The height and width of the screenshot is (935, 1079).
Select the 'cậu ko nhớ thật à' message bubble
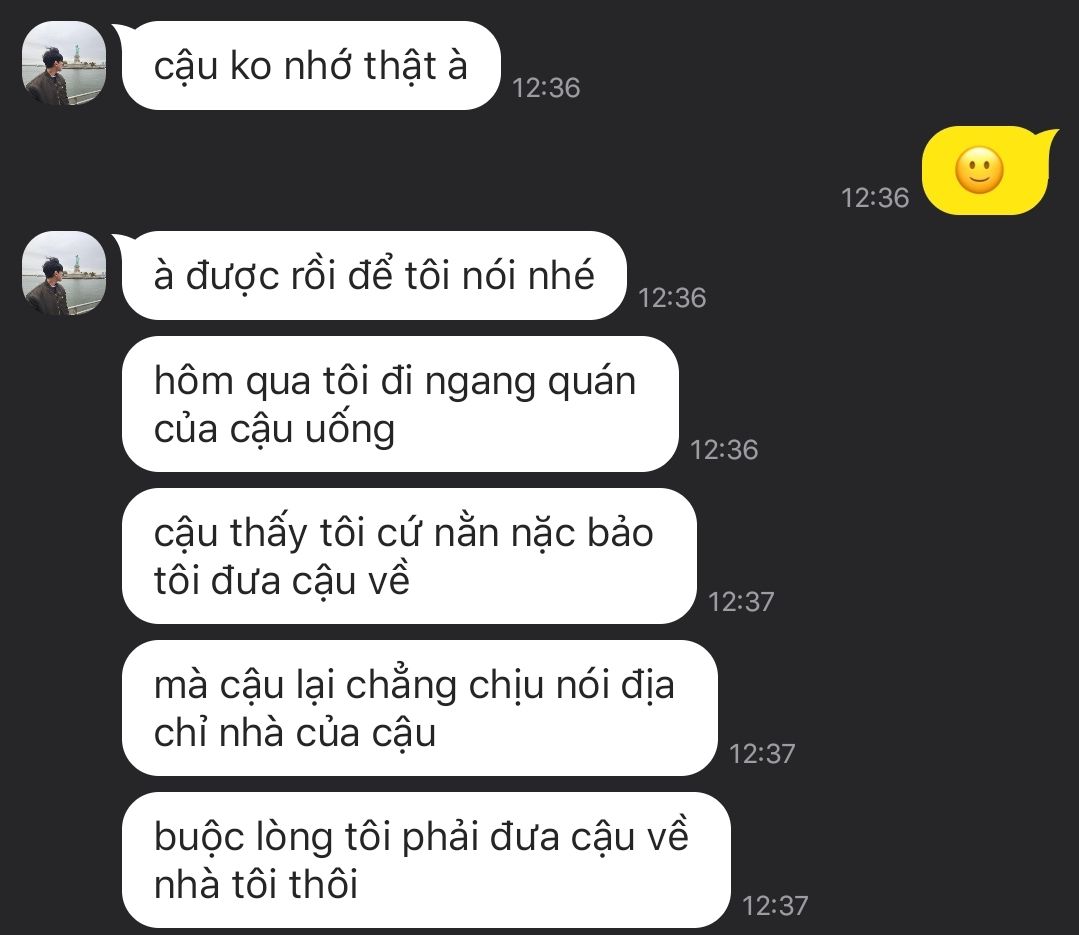pyautogui.click(x=310, y=65)
